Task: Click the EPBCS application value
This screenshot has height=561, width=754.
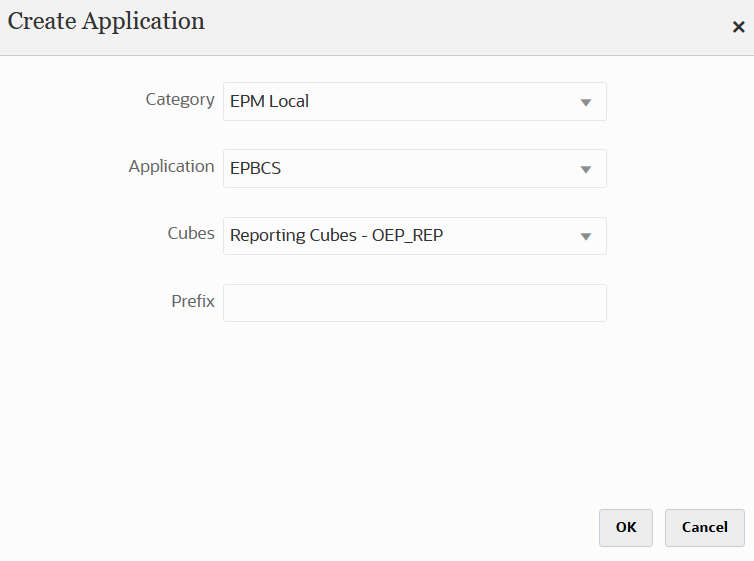Action: 256,169
